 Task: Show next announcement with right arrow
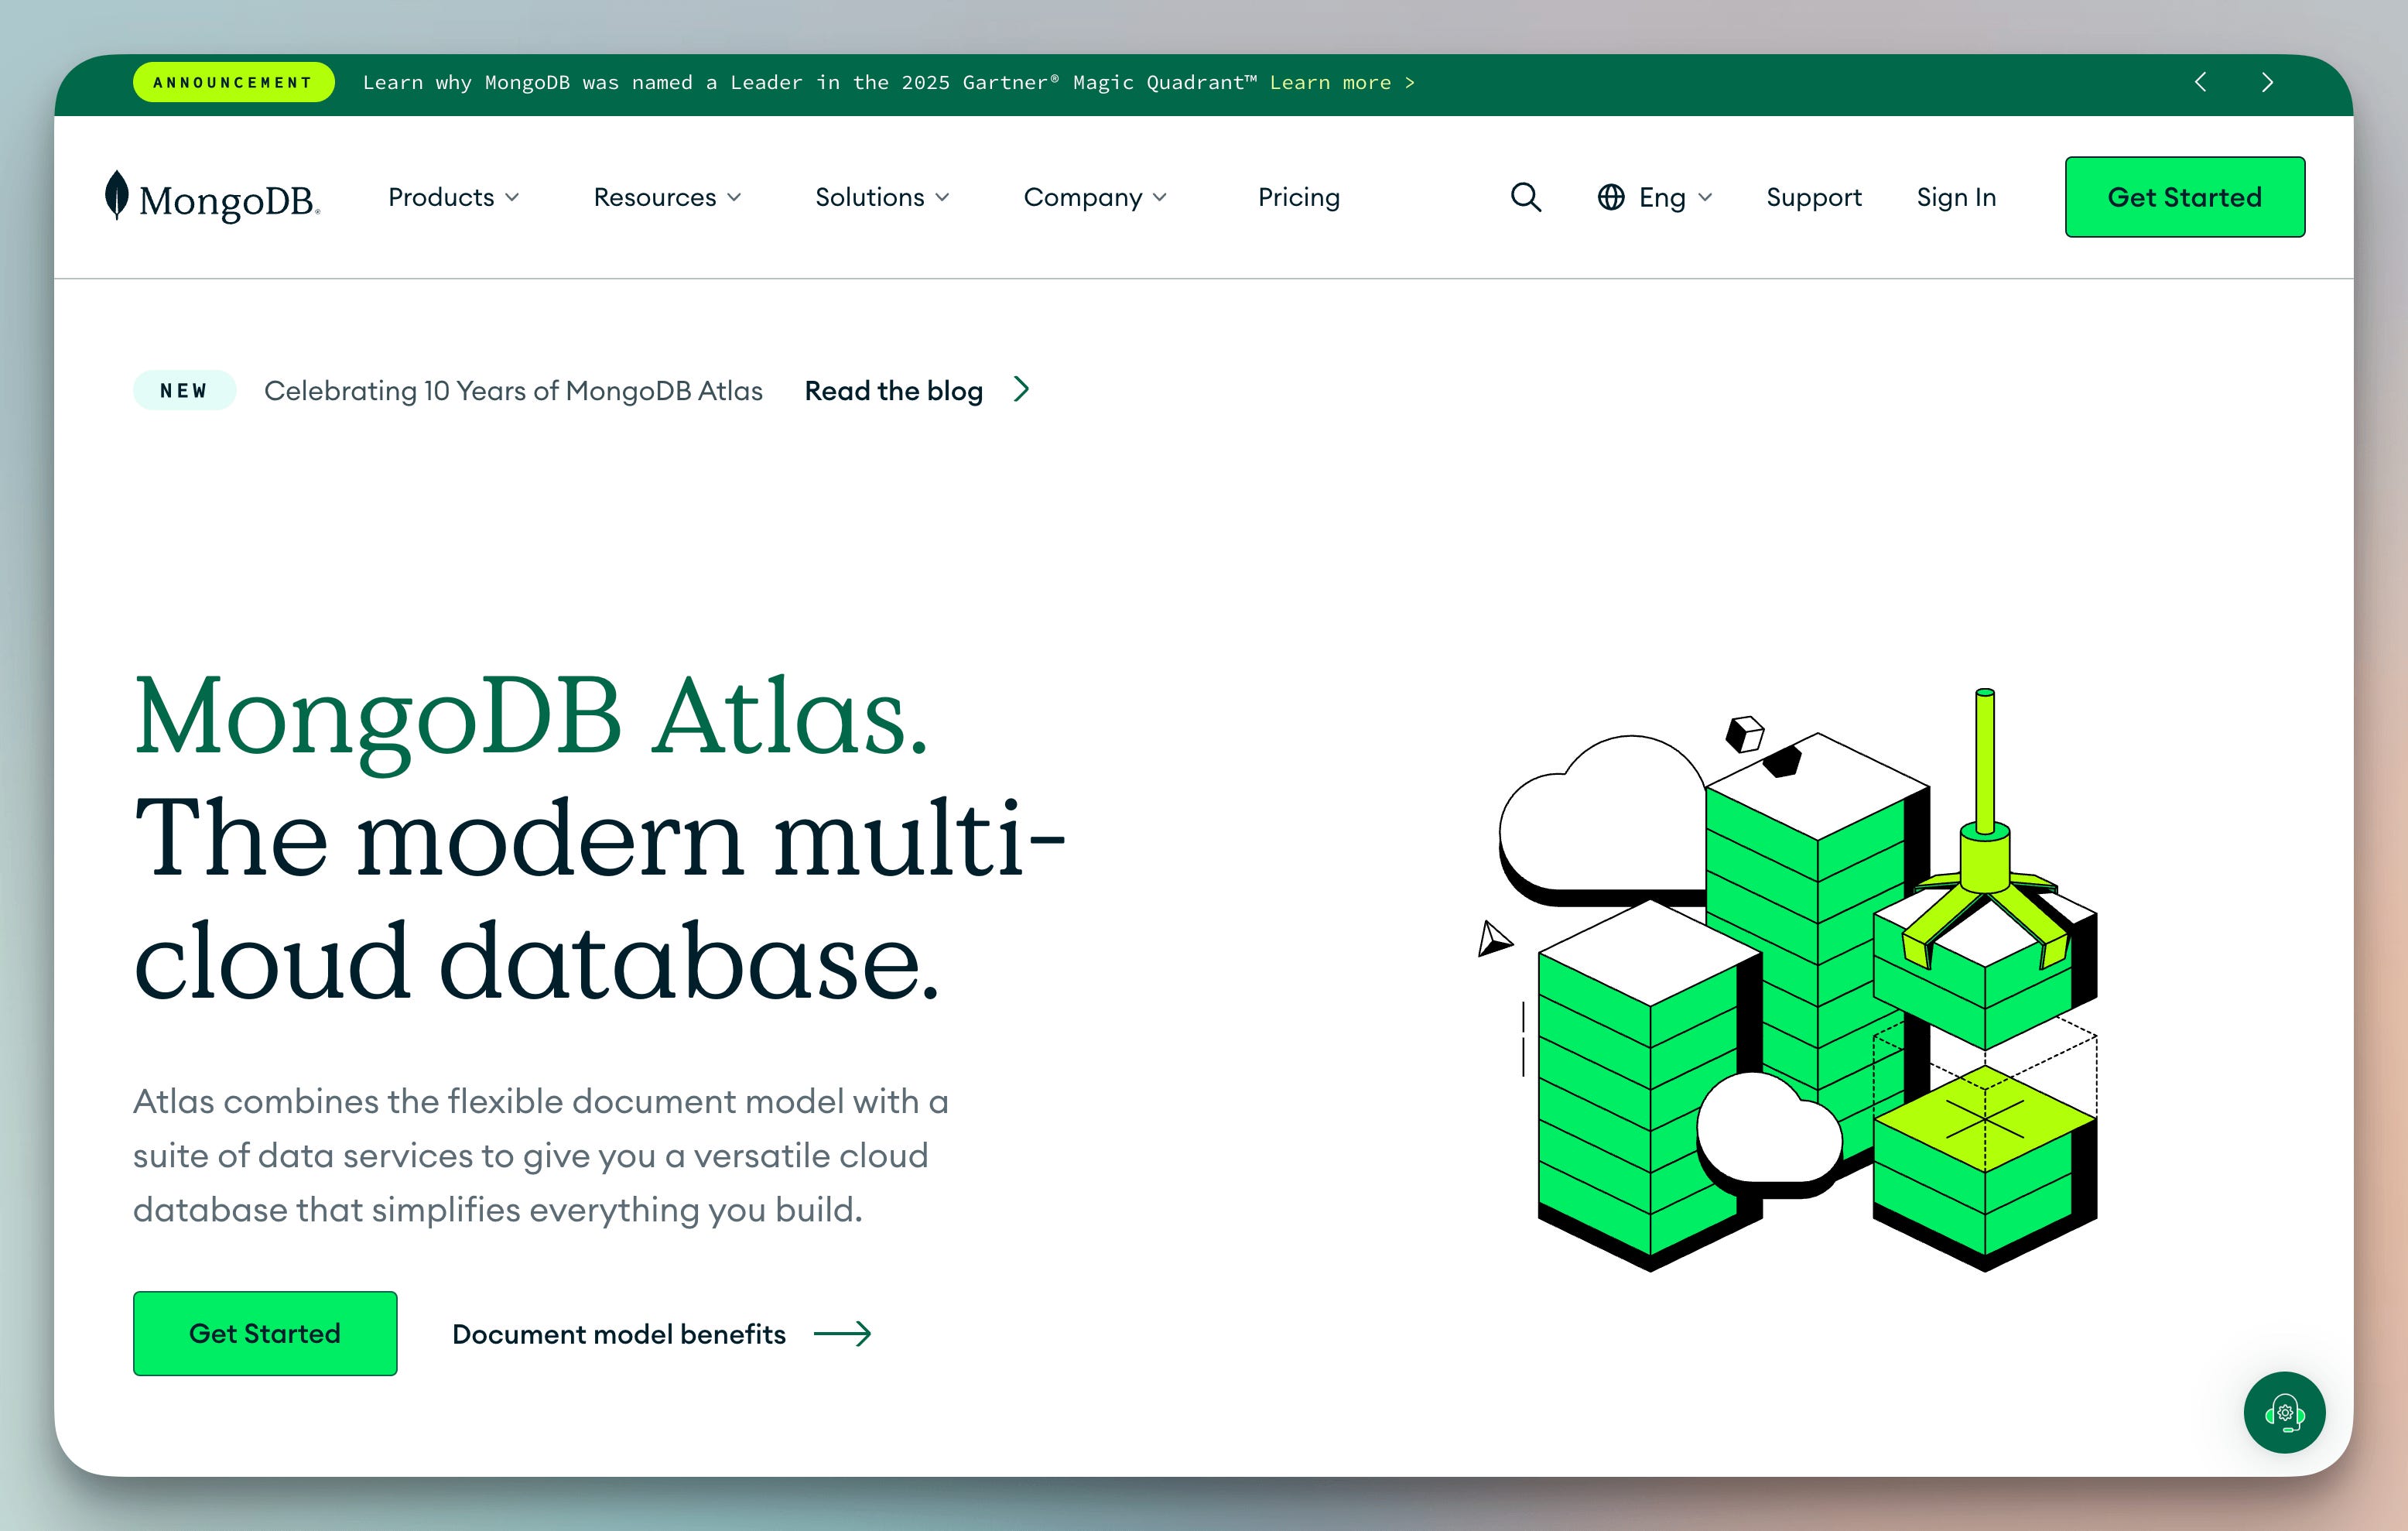2267,82
